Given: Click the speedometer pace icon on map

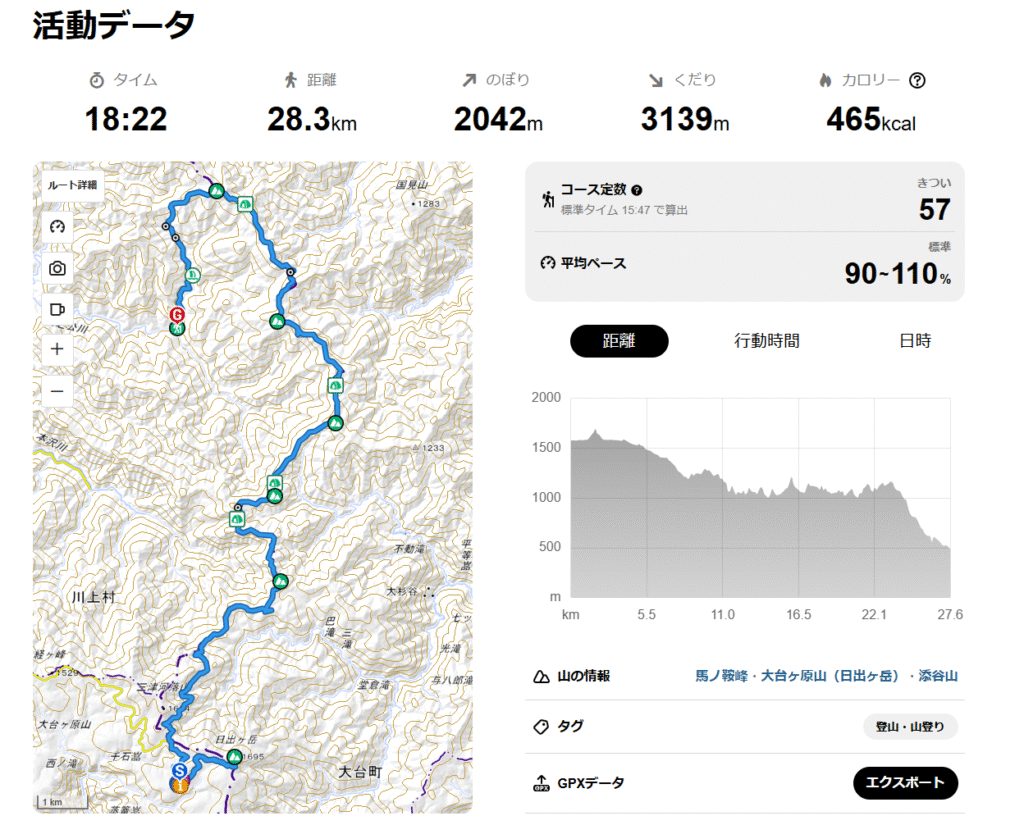Looking at the screenshot, I should [x=57, y=227].
